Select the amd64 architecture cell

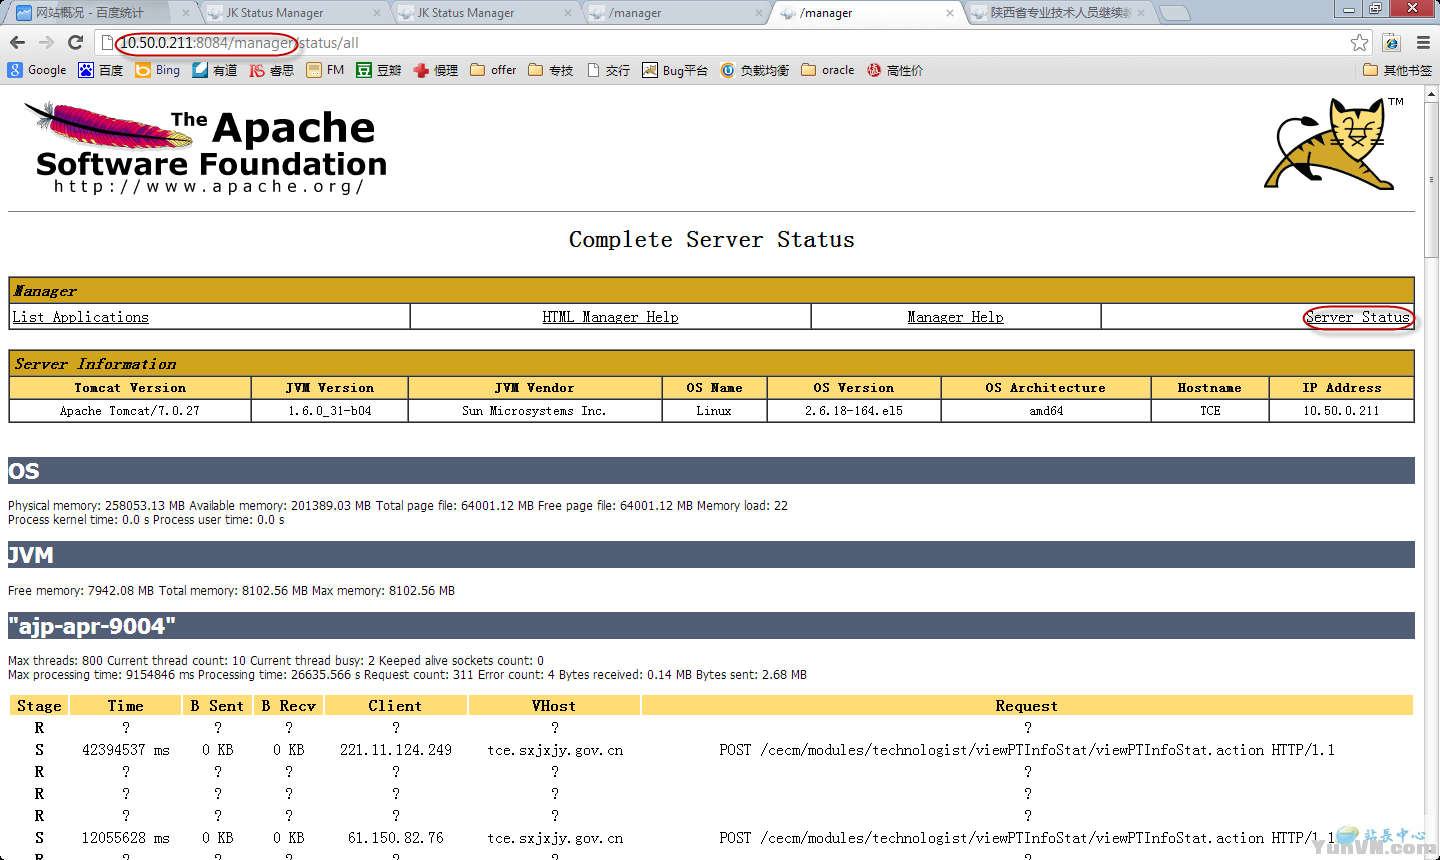[1046, 411]
